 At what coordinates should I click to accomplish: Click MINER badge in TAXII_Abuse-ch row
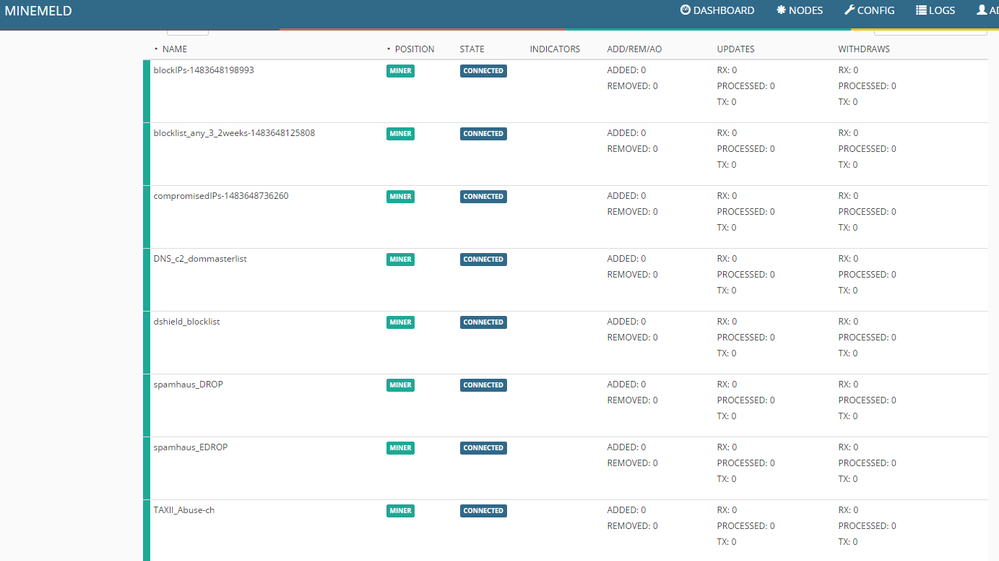(x=400, y=511)
